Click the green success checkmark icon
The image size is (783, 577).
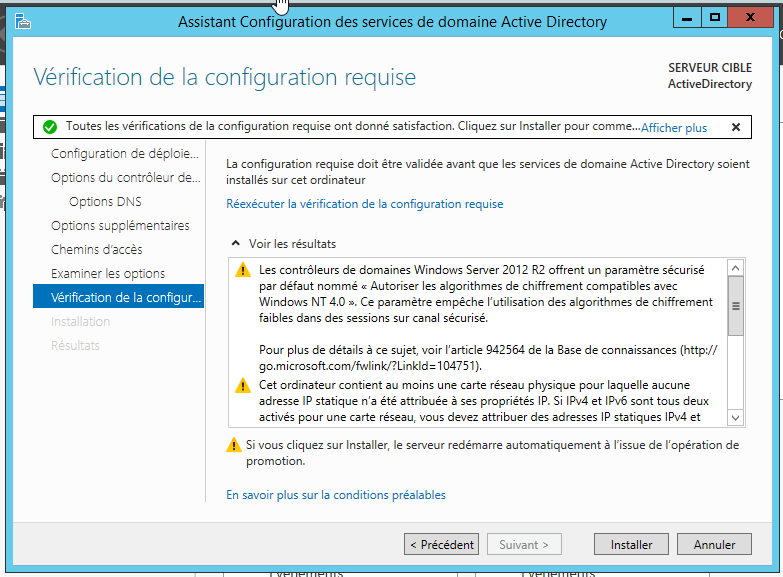tap(50, 127)
